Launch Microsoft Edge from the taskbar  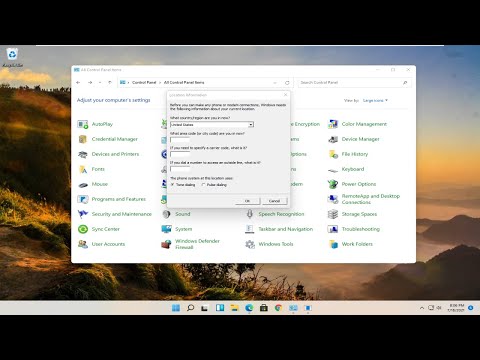click(x=249, y=308)
